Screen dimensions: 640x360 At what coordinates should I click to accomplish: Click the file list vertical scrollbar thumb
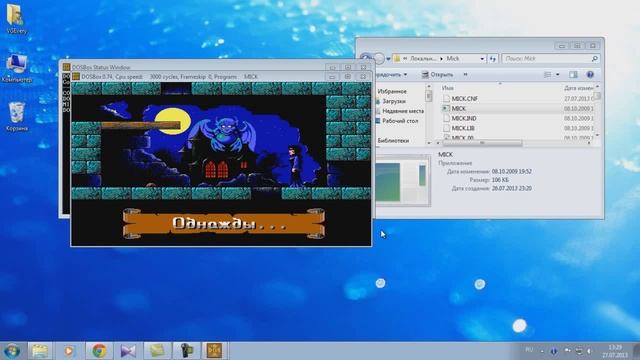click(597, 96)
